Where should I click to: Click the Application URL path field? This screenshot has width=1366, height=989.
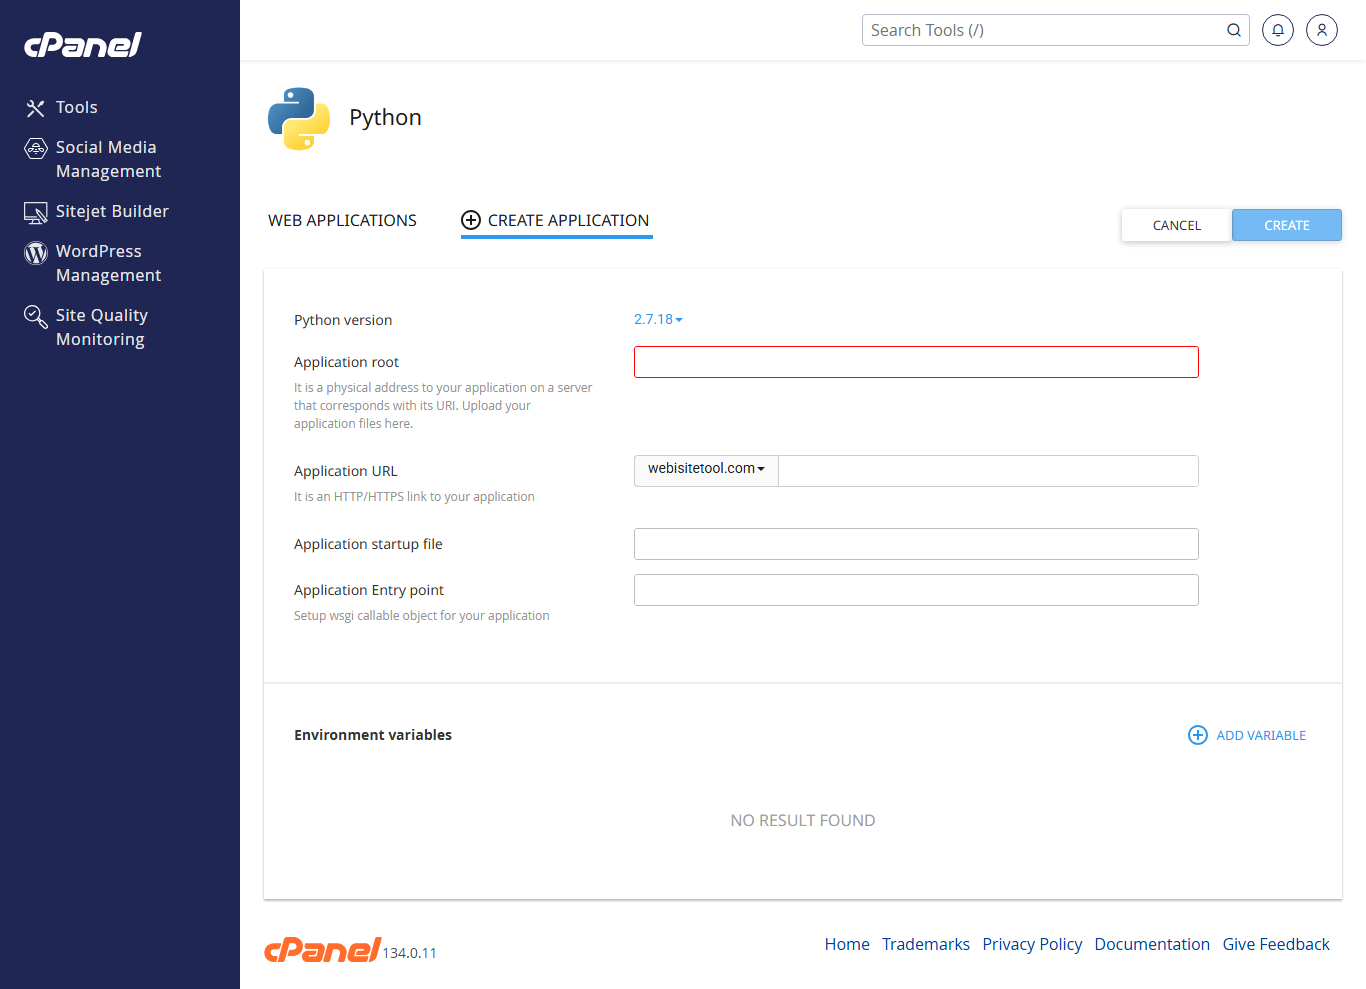click(988, 471)
